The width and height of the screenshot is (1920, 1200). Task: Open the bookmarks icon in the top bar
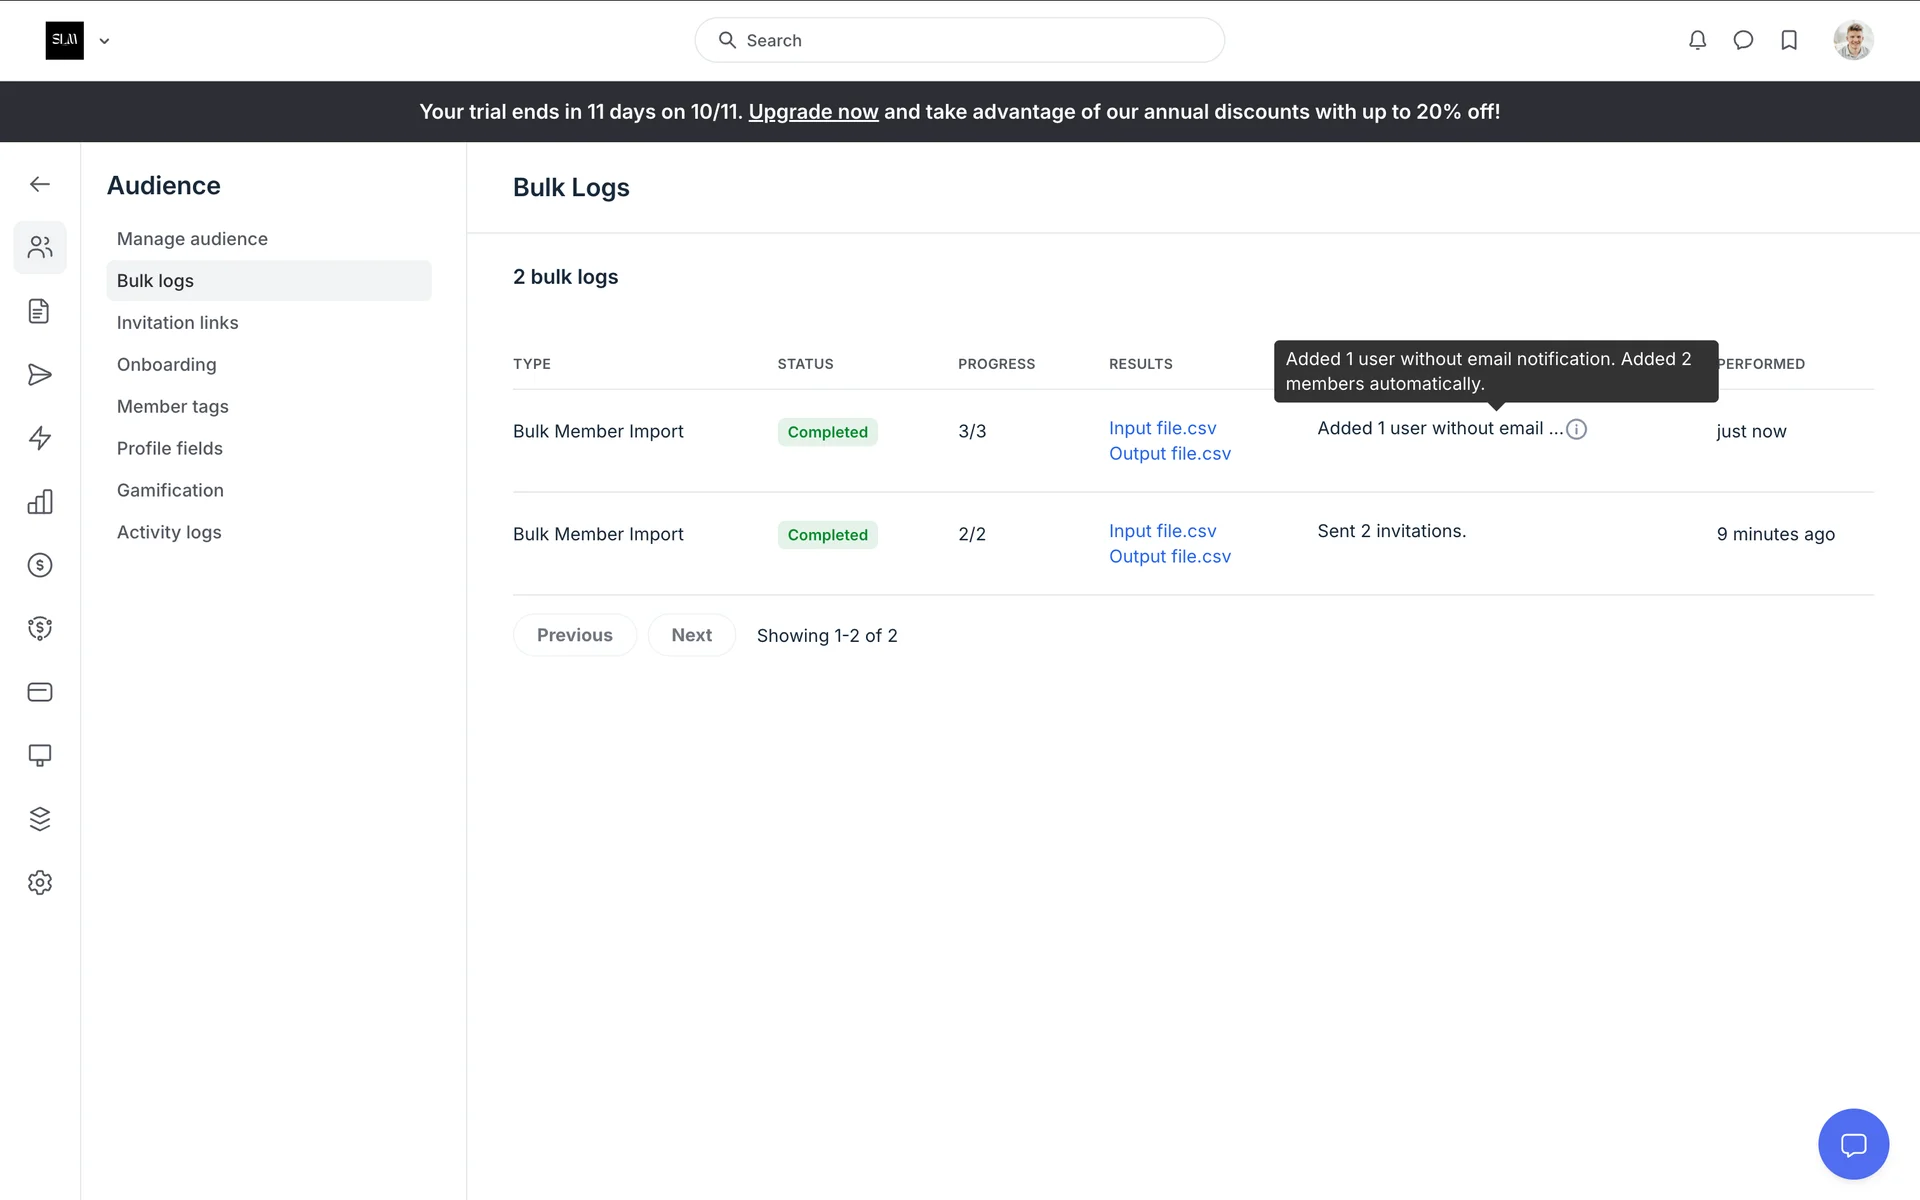tap(1789, 40)
